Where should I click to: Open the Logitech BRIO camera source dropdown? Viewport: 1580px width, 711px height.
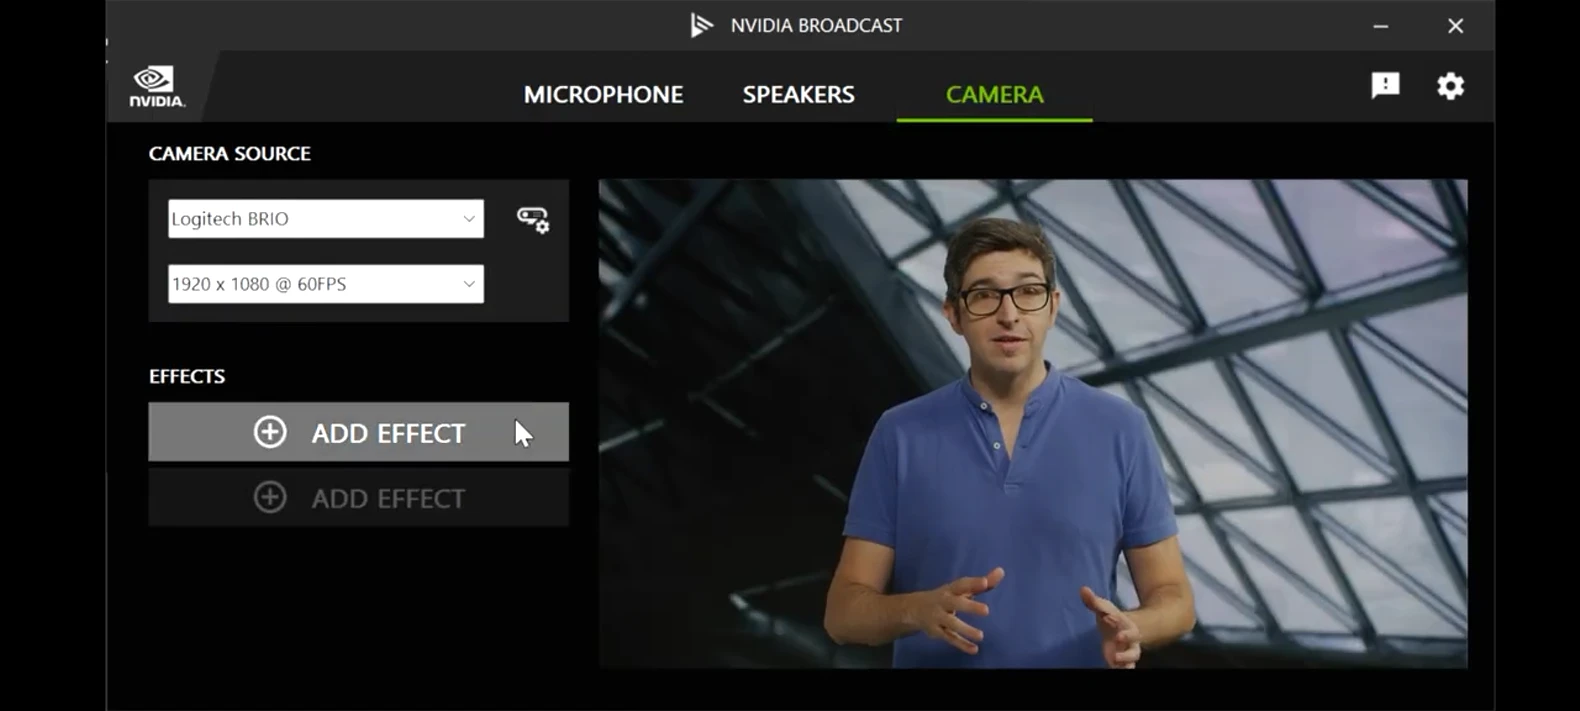tap(326, 219)
